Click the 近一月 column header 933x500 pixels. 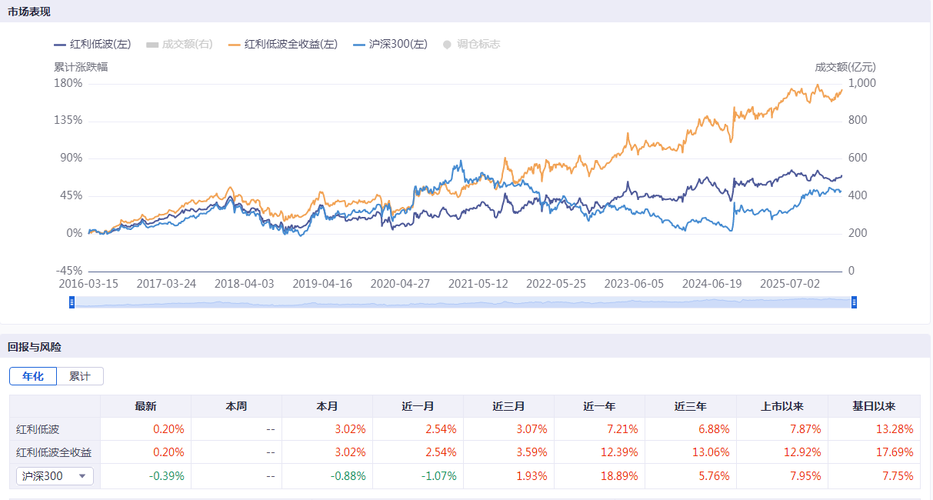point(418,406)
